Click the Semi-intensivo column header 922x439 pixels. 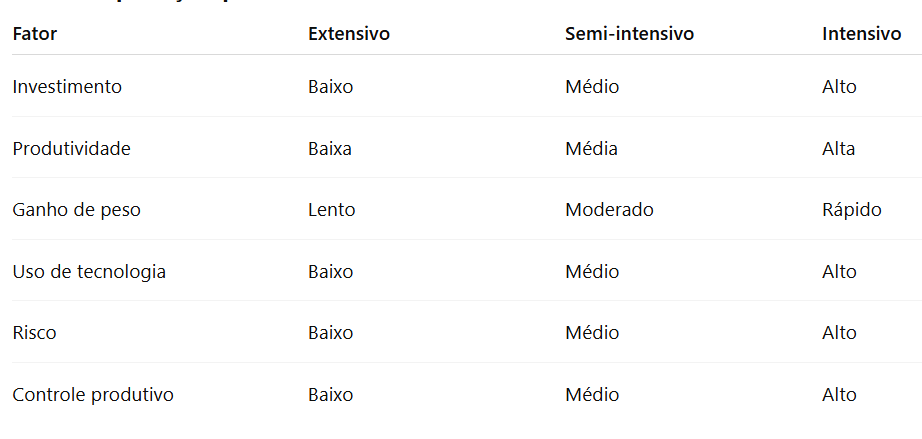629,34
